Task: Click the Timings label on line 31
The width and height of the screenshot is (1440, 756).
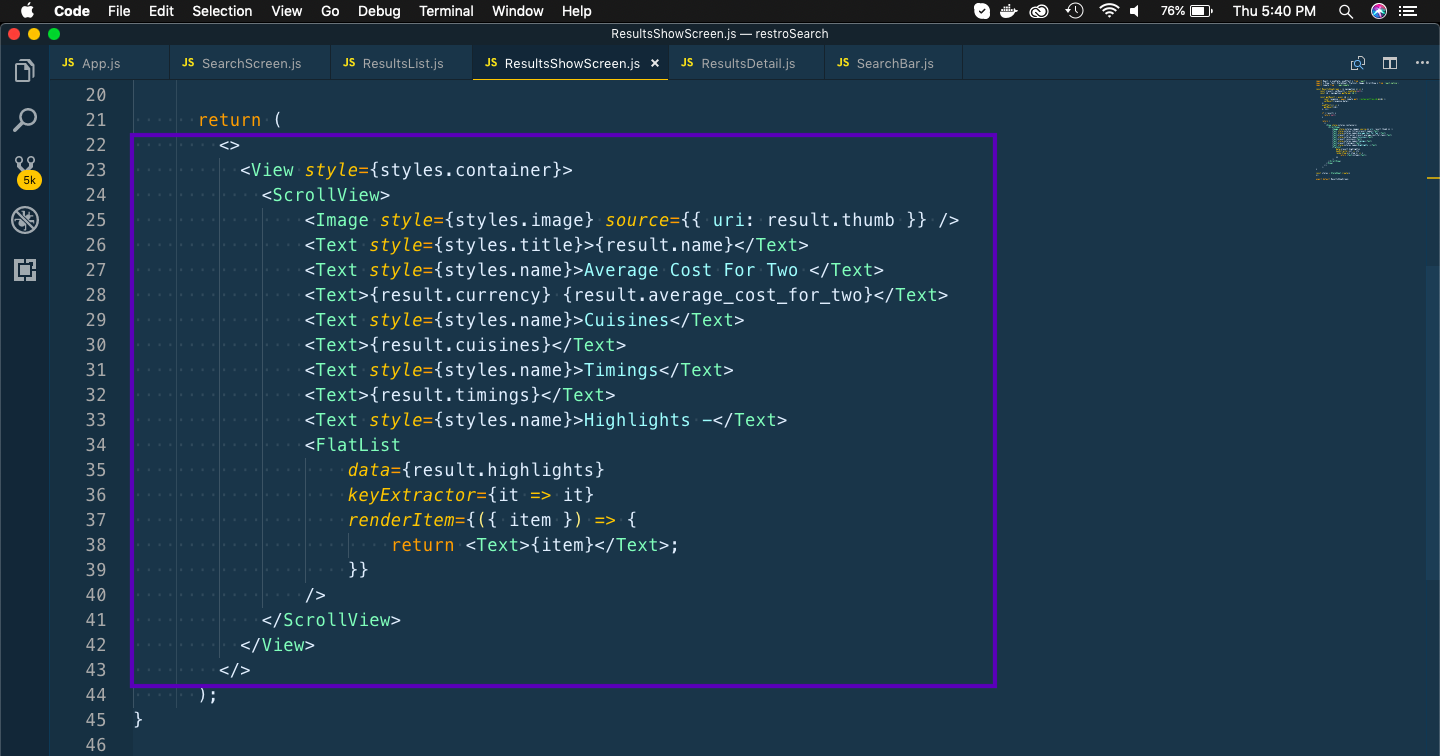Action: tap(621, 370)
